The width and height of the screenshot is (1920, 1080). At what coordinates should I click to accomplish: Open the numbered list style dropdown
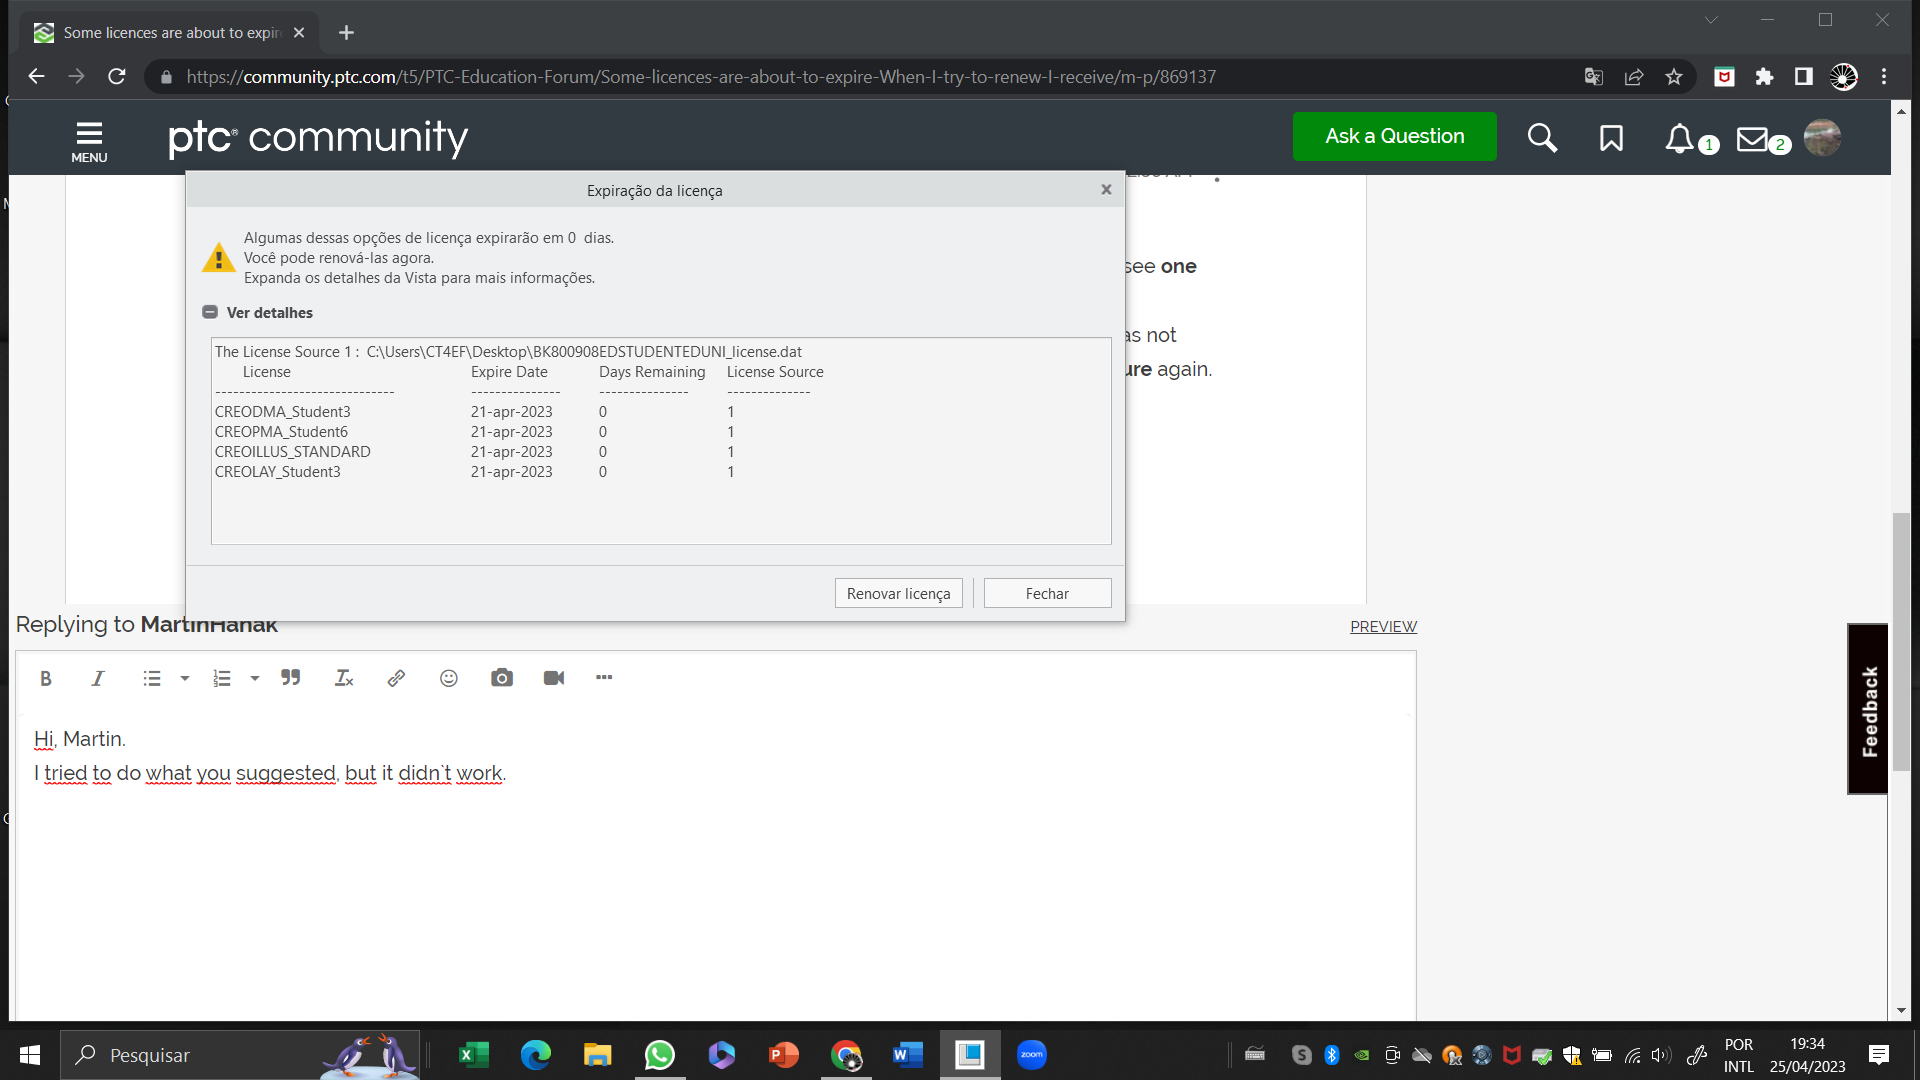click(x=255, y=678)
